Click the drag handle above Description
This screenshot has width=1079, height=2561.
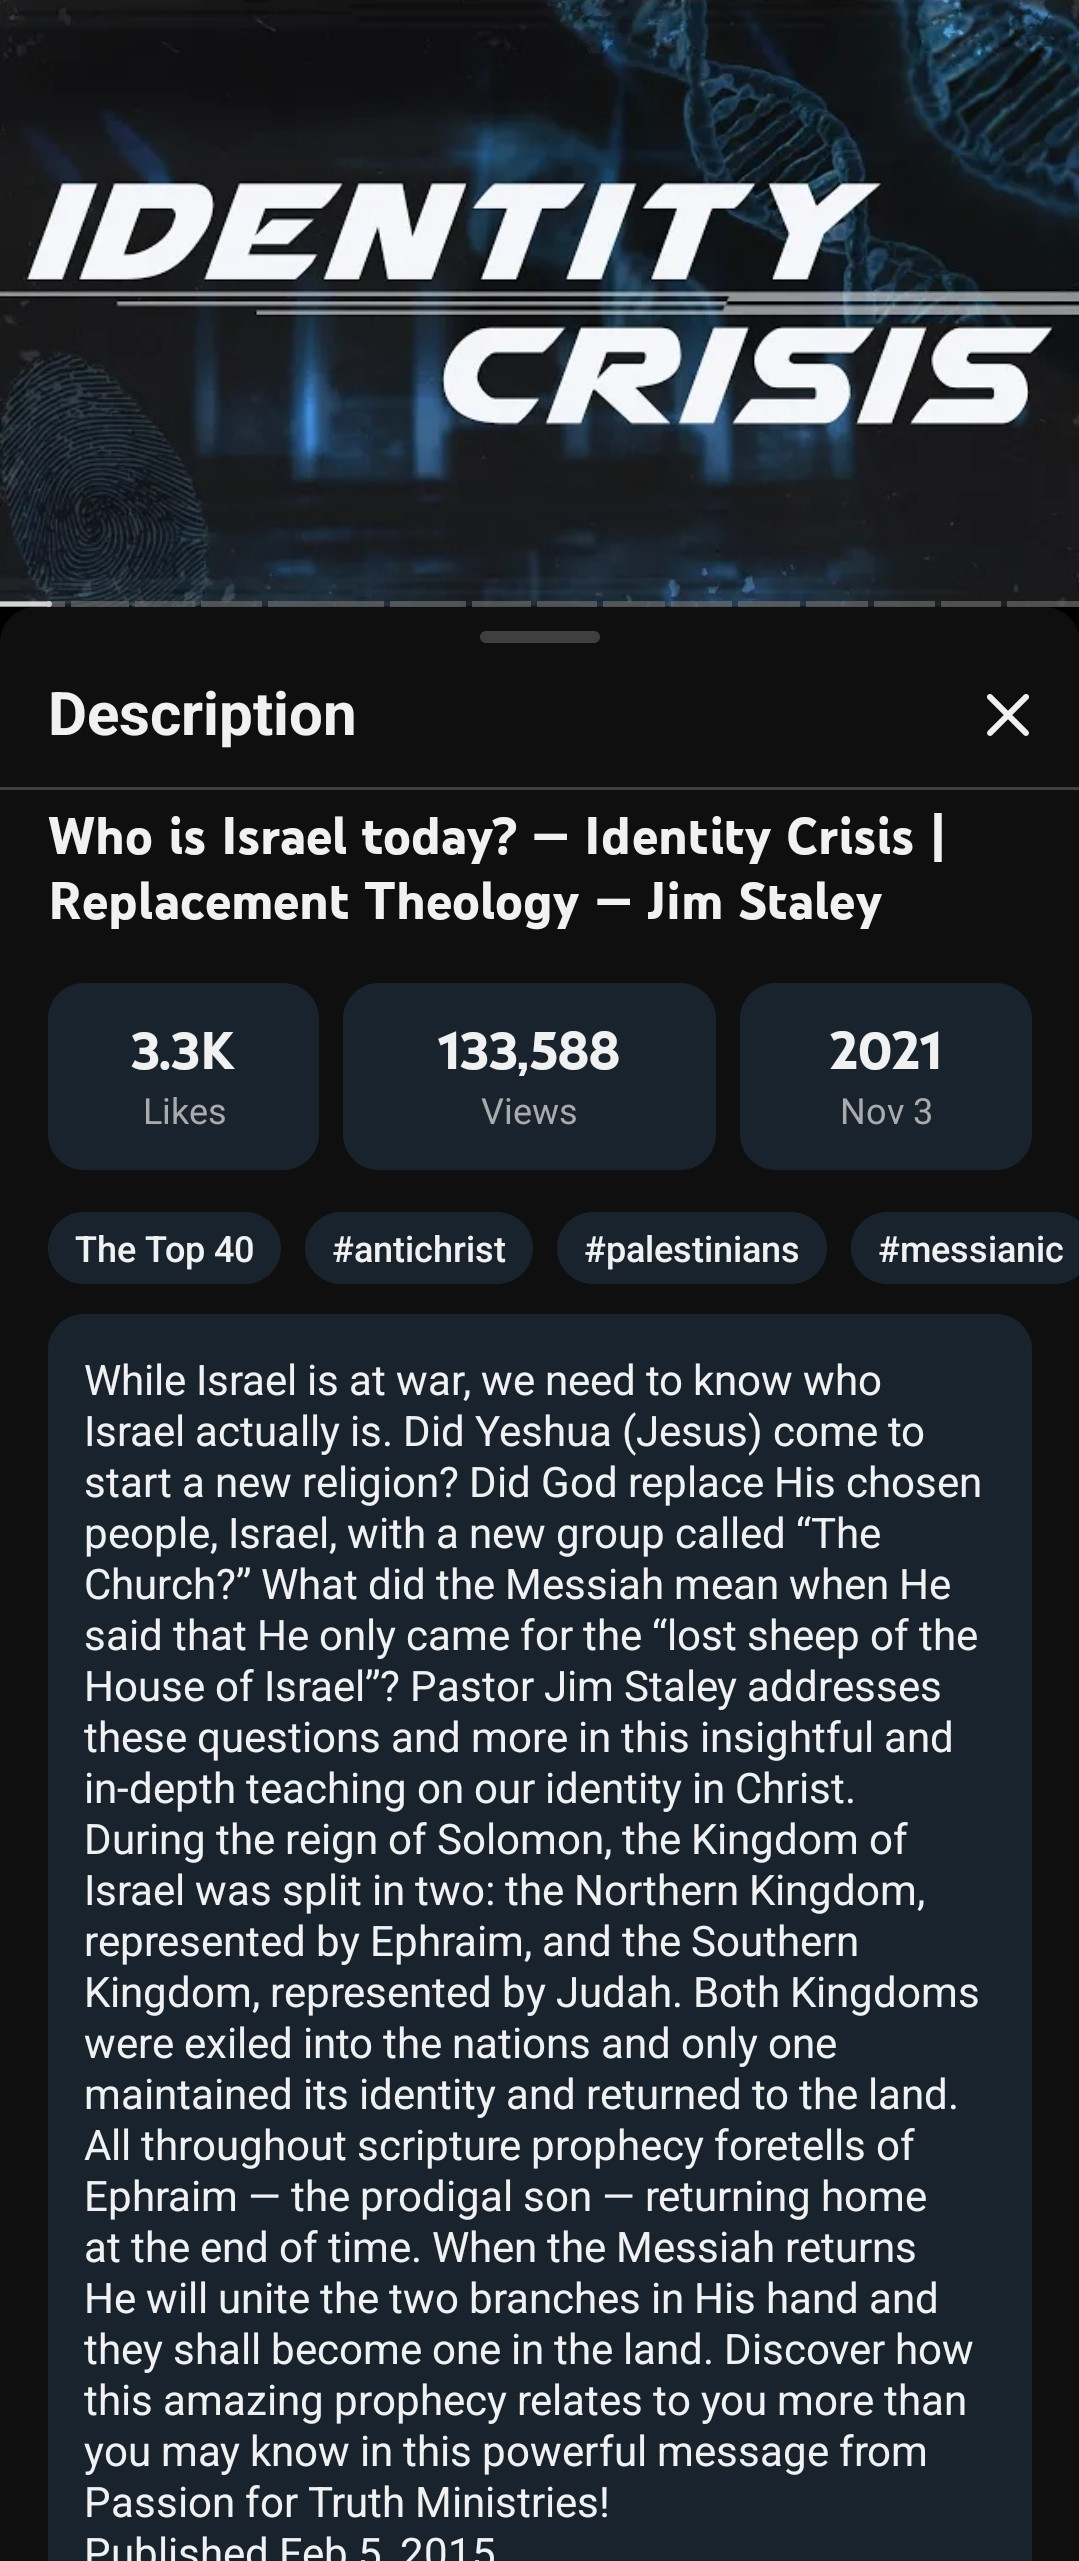pos(539,637)
